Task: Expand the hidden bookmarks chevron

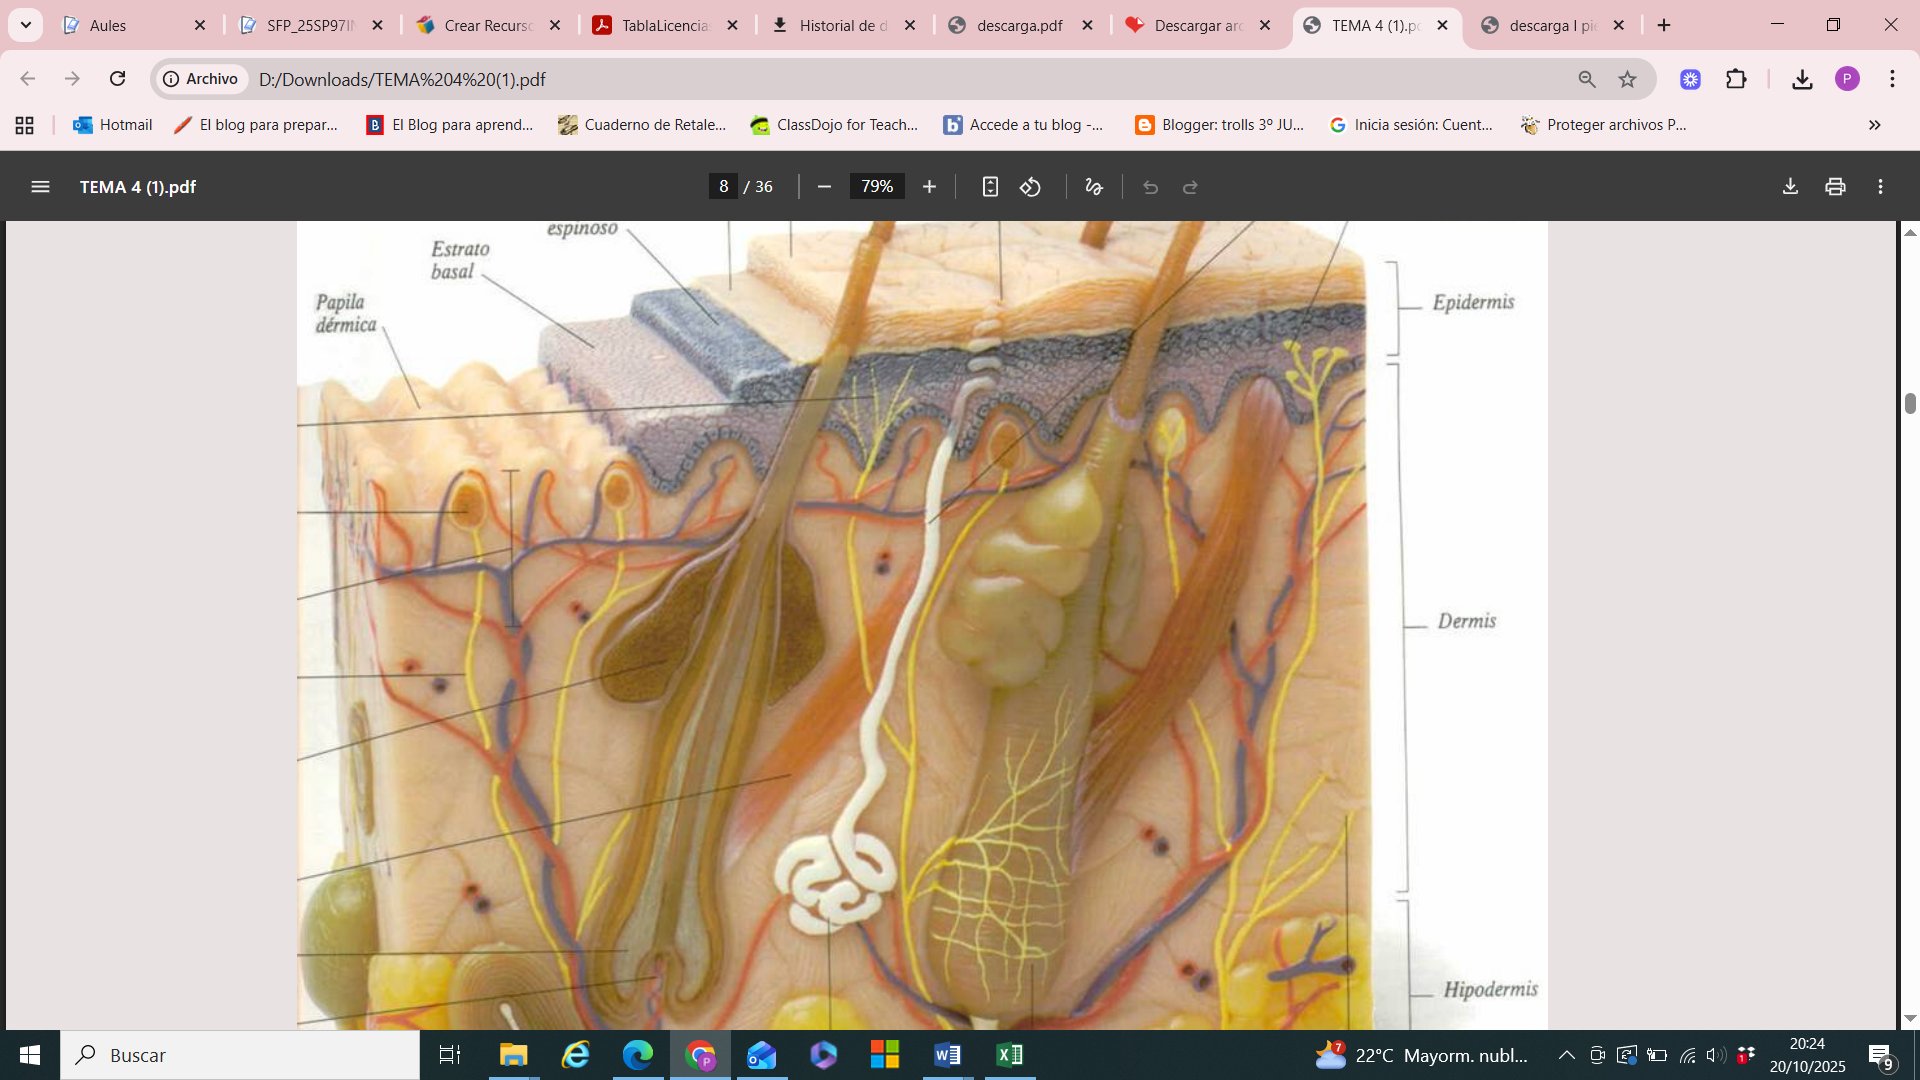Action: click(1874, 125)
